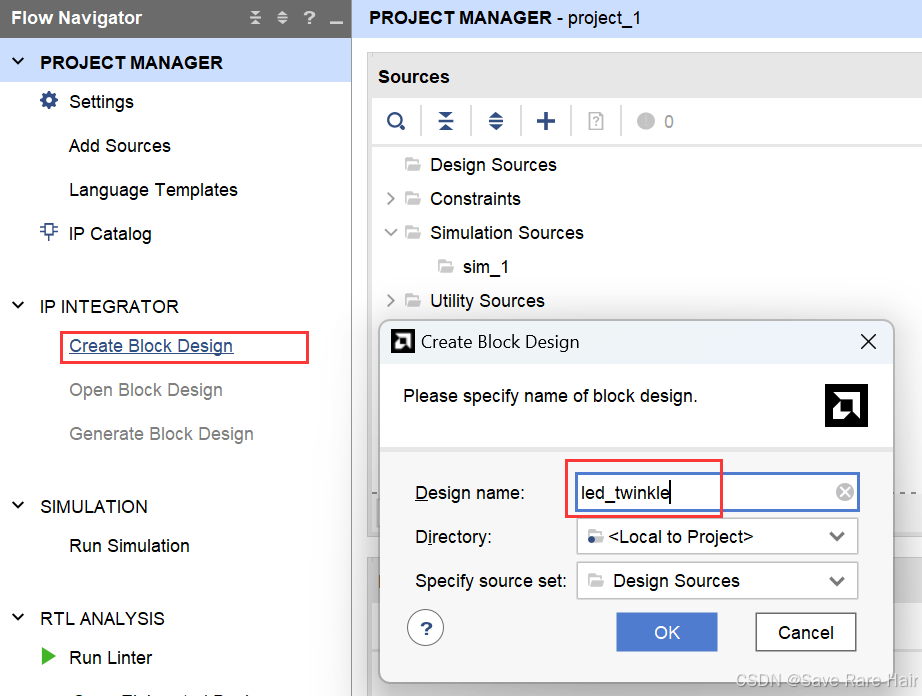The width and height of the screenshot is (922, 696).
Task: Click the IP INTEGRATOR heading
Action: (109, 306)
